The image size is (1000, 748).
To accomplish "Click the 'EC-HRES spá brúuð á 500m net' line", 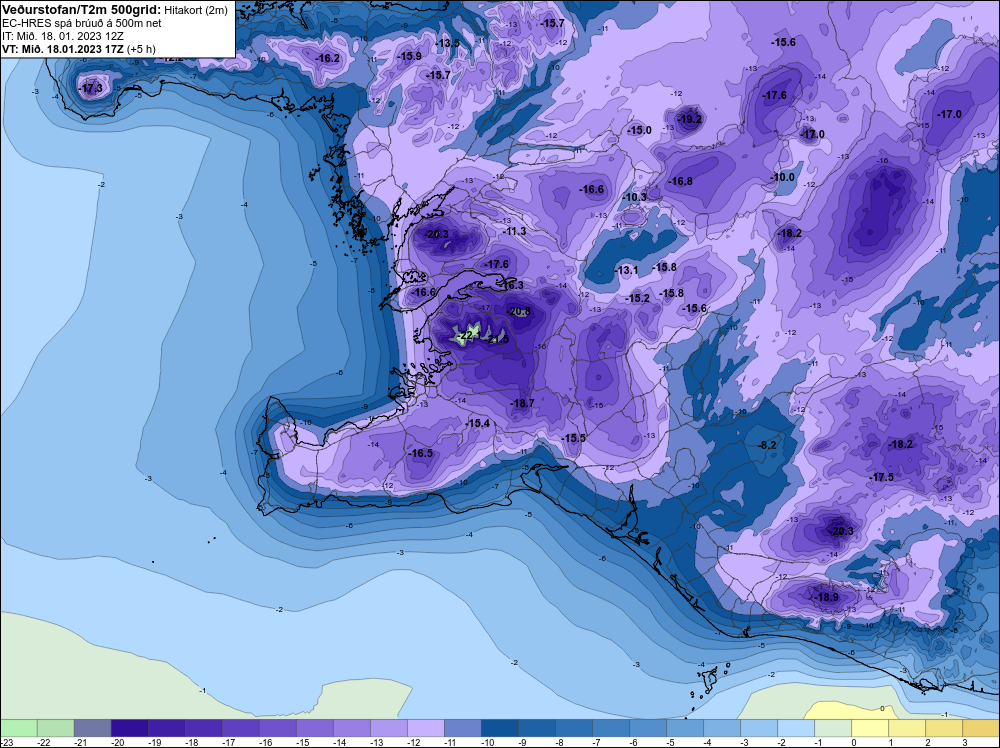I will tap(82, 23).
